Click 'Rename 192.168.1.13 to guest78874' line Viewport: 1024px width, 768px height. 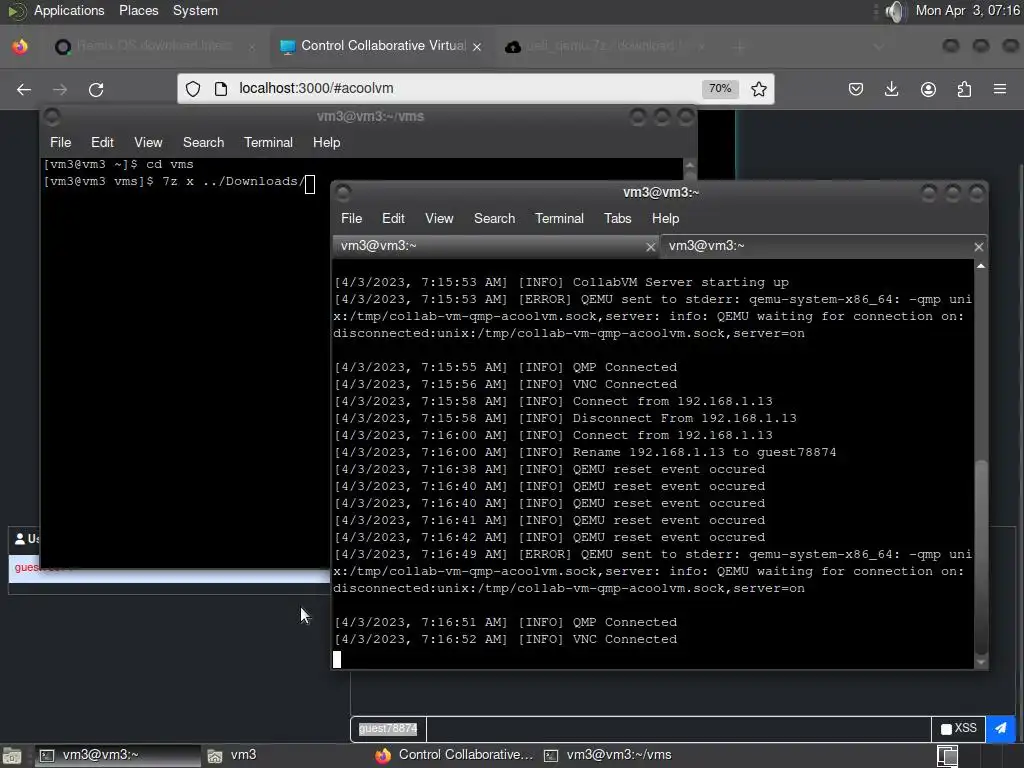[x=584, y=453]
